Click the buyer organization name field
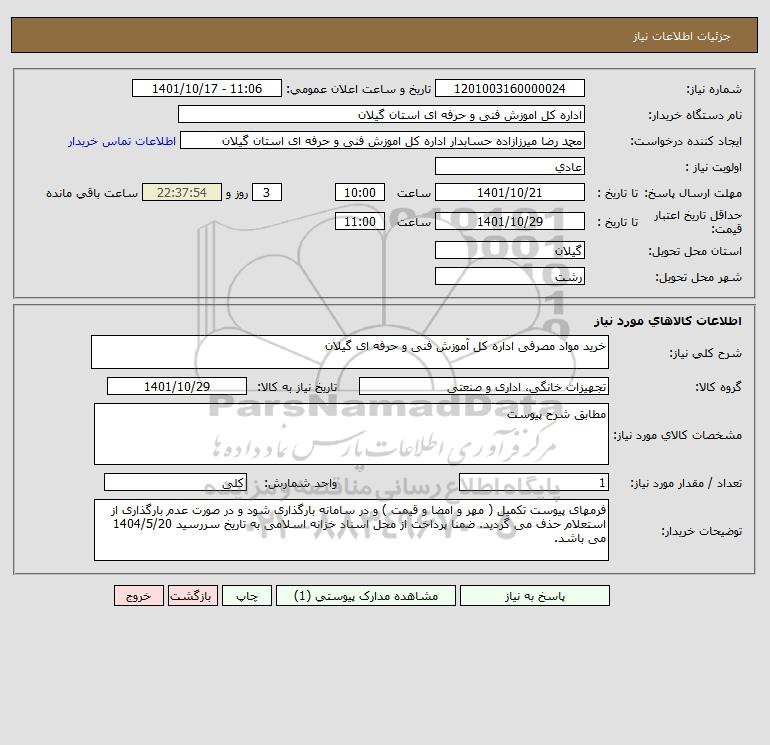The image size is (770, 745). [x=381, y=114]
